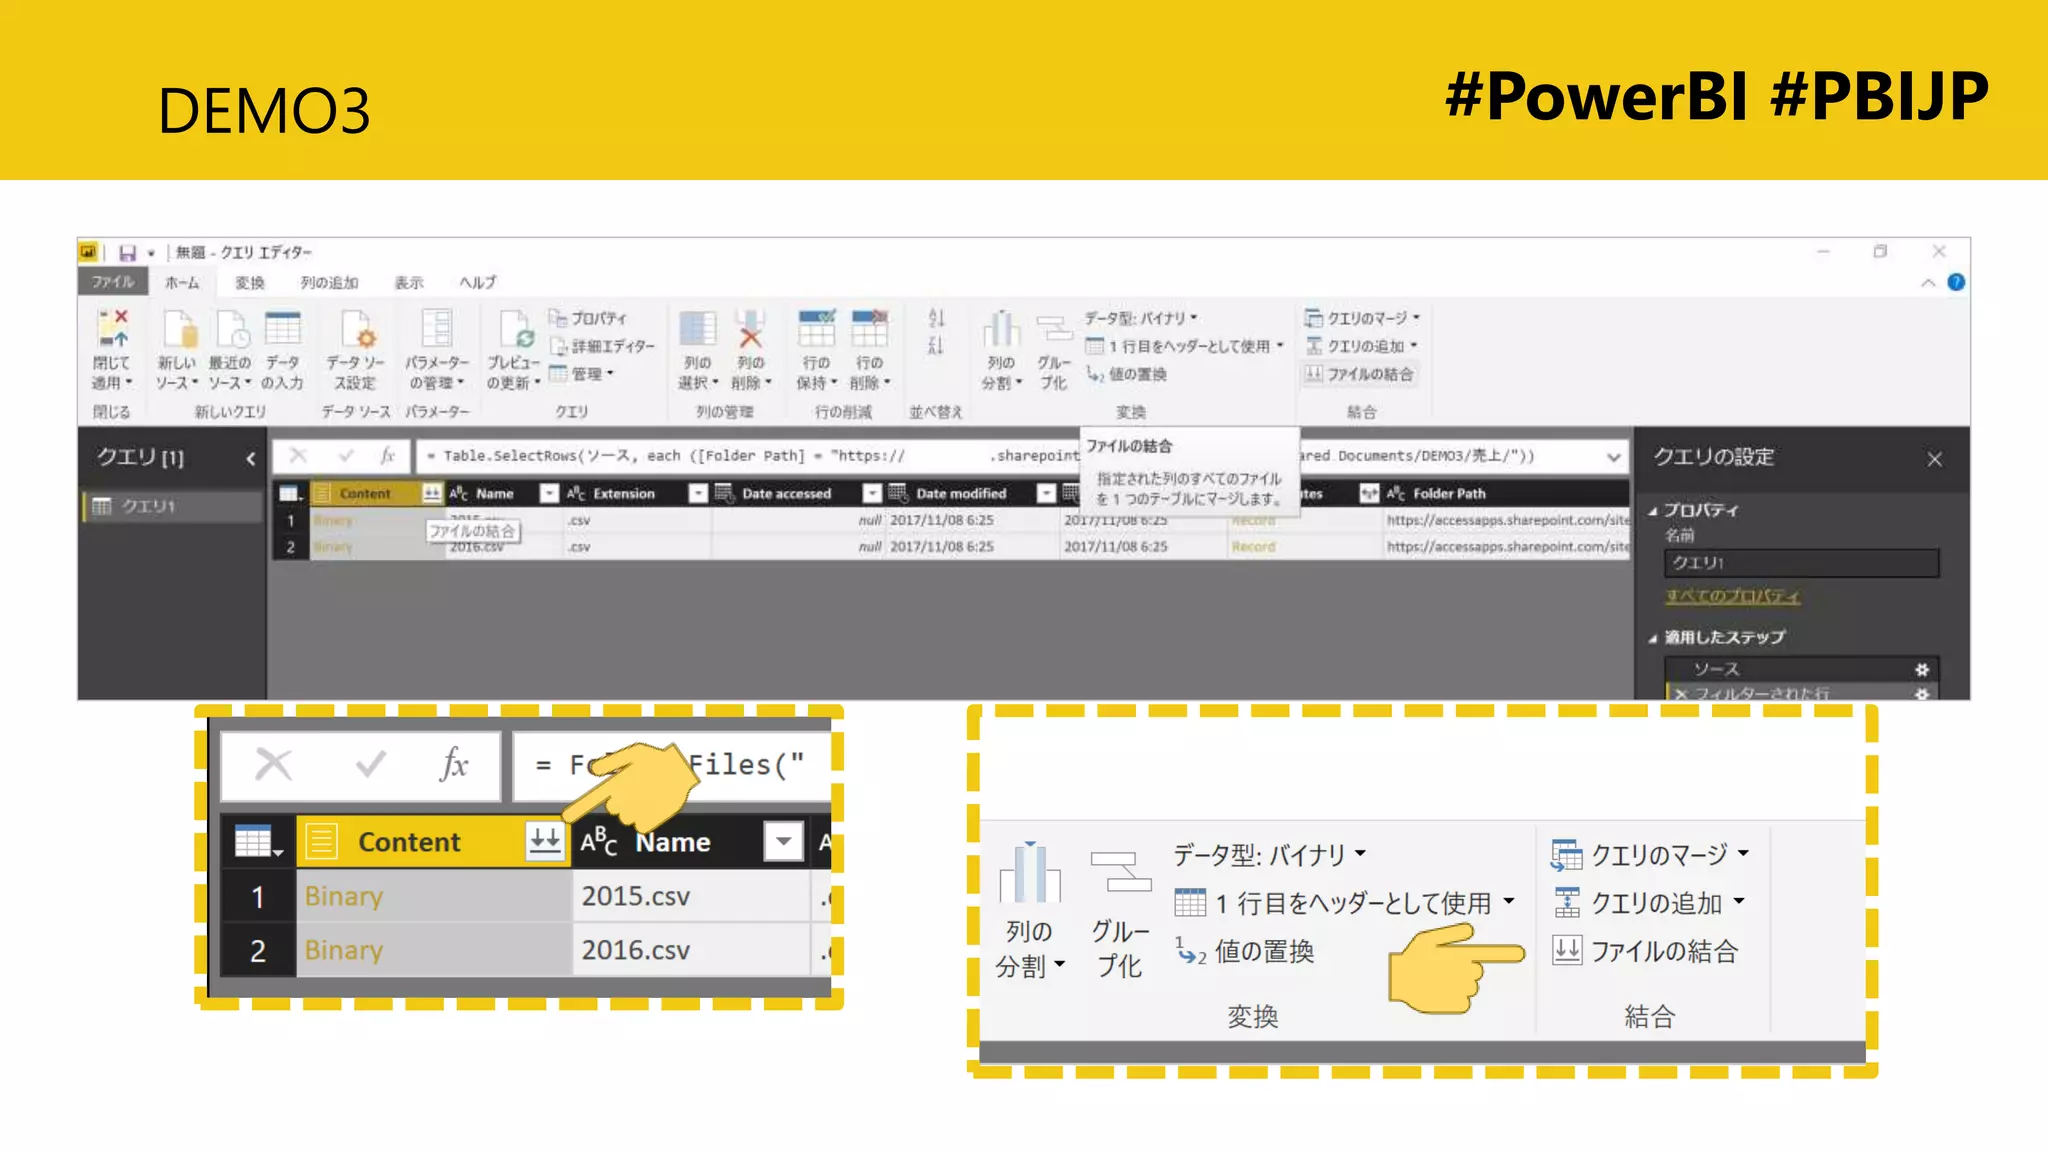Click the fx icon in the main formula bar
This screenshot has height=1152, width=2048.
[x=388, y=456]
